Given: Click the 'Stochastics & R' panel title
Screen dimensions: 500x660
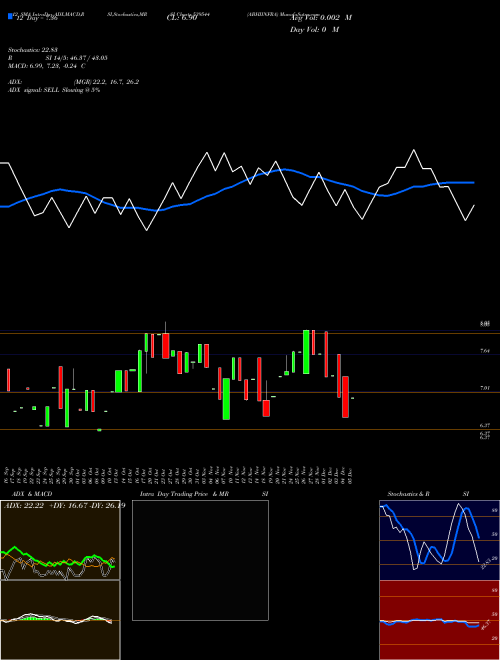Looking at the screenshot, I should (409, 494).
